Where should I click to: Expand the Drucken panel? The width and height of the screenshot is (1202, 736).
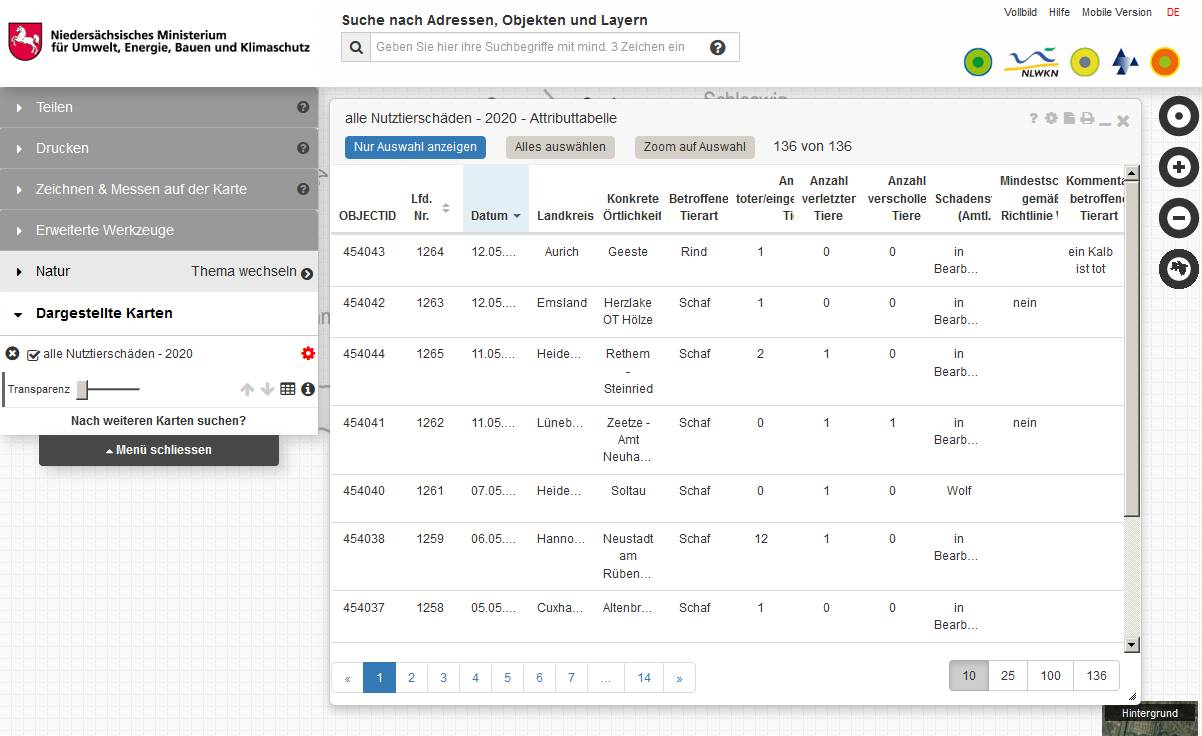coord(62,148)
